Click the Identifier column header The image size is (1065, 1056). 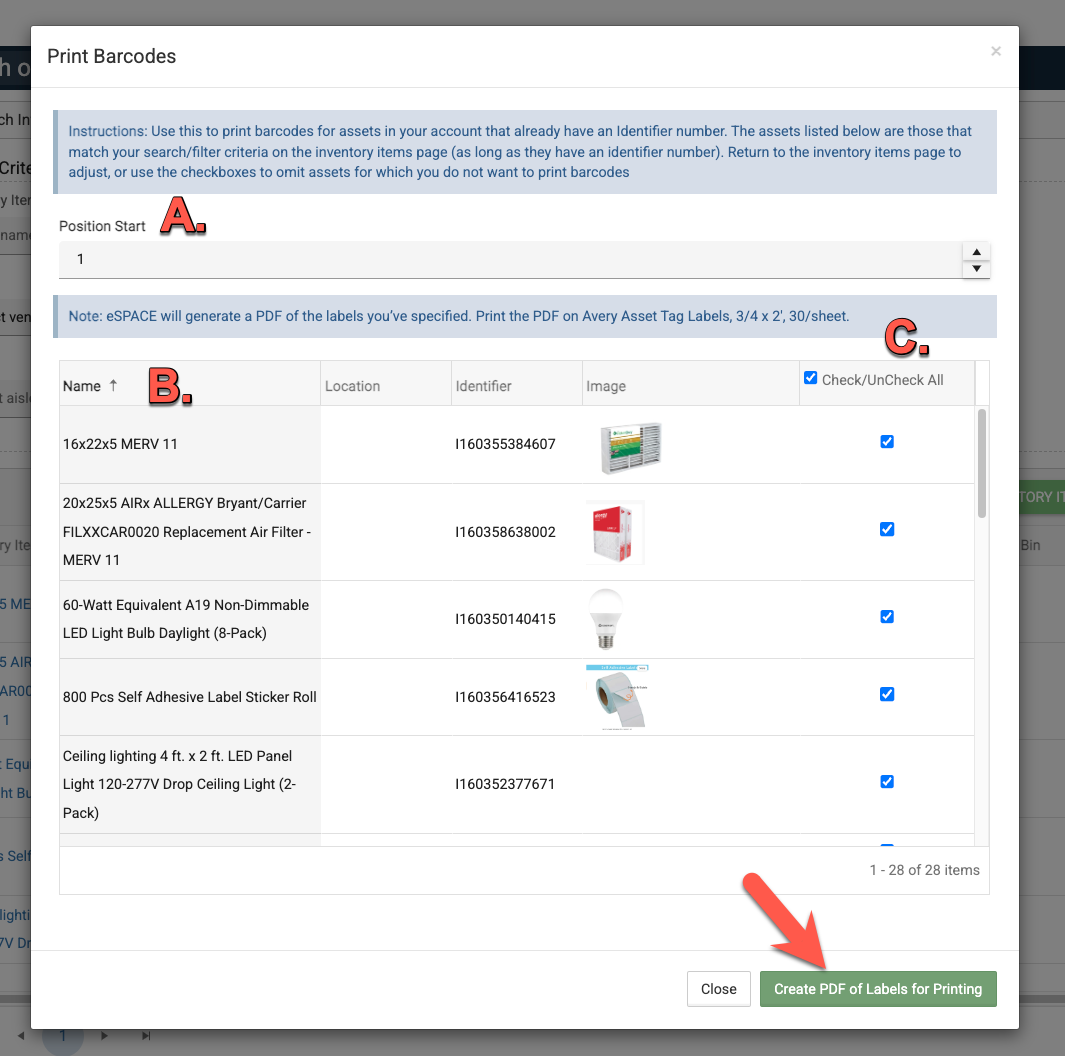click(x=483, y=386)
